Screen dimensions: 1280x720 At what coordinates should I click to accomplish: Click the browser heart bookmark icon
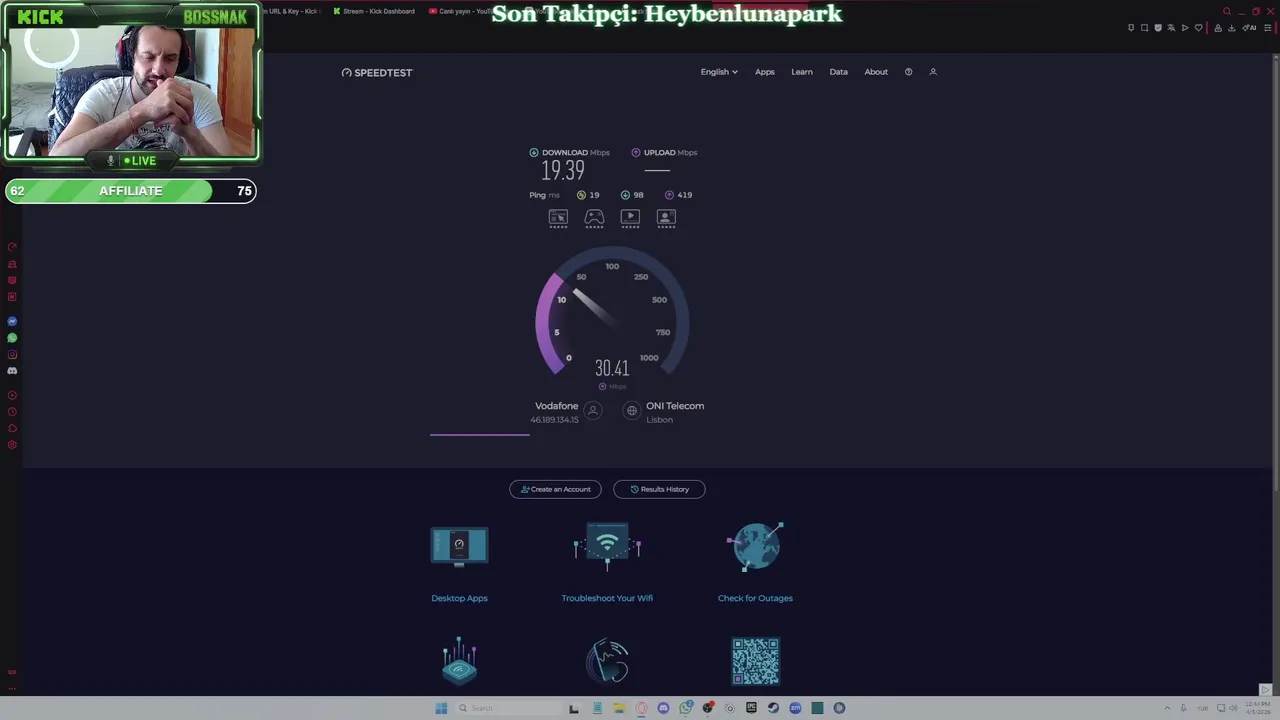(1199, 28)
